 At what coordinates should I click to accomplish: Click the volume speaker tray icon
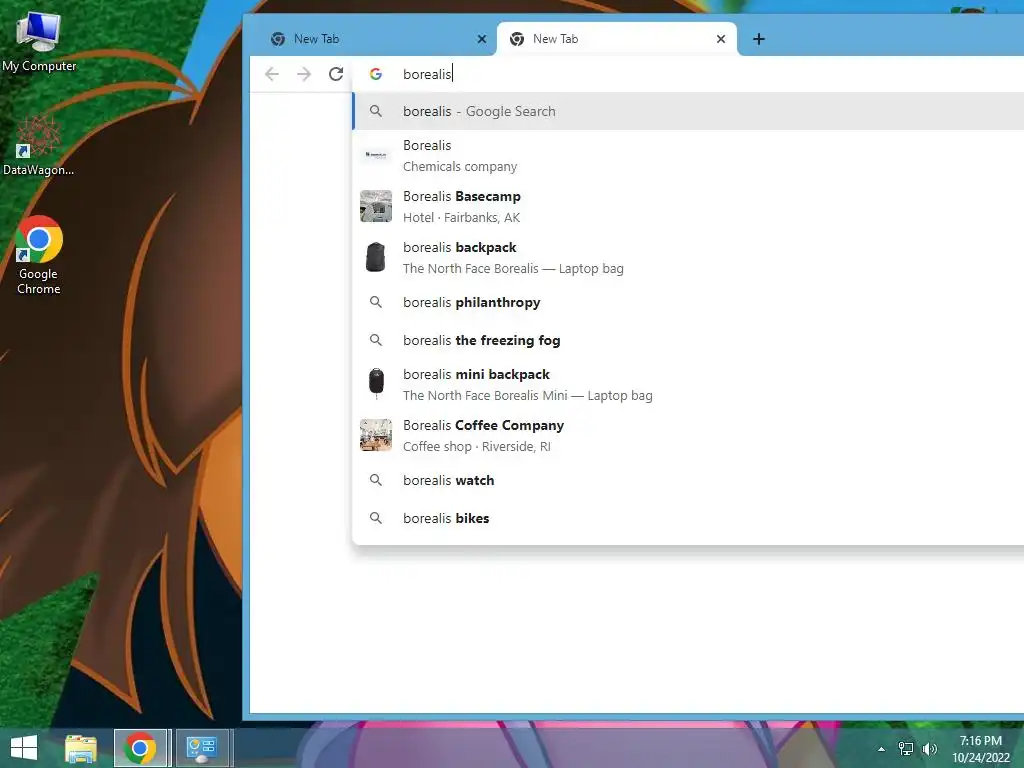point(929,749)
